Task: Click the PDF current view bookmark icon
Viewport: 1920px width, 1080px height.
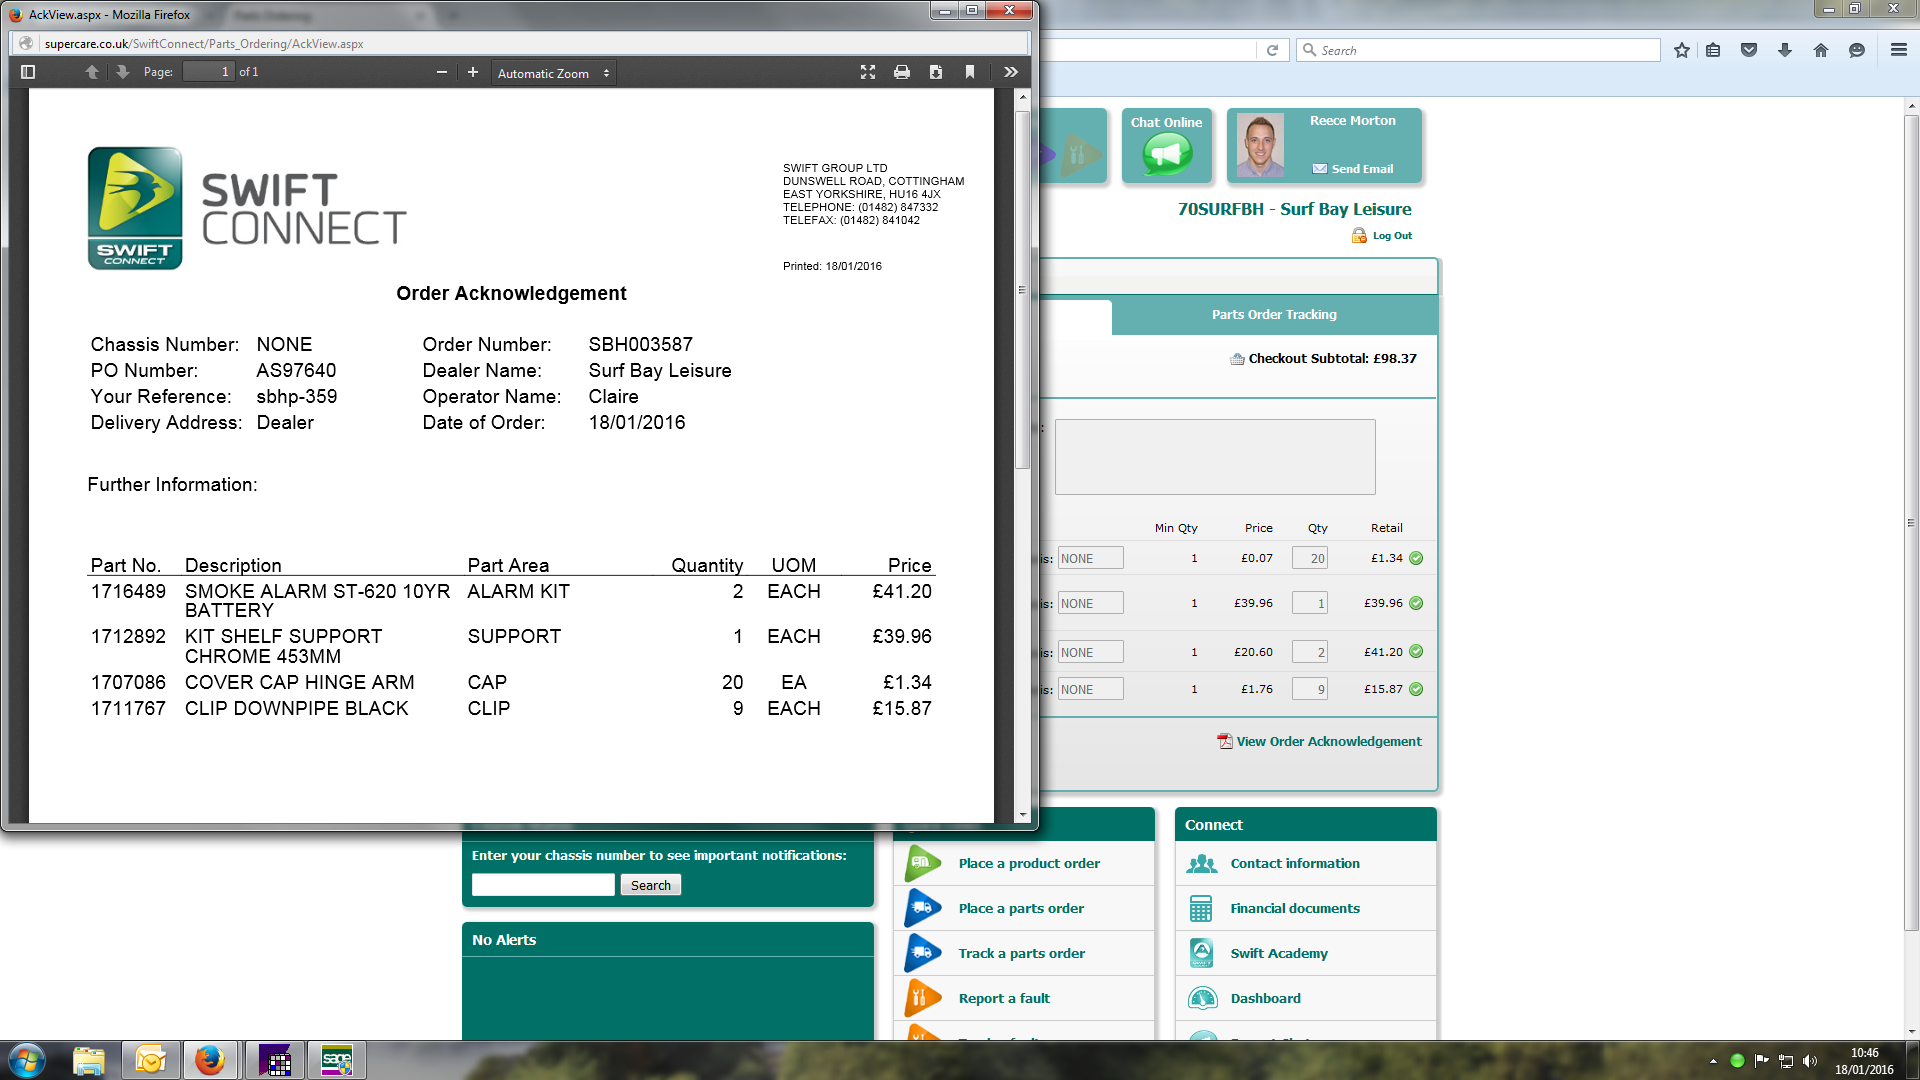Action: point(969,72)
